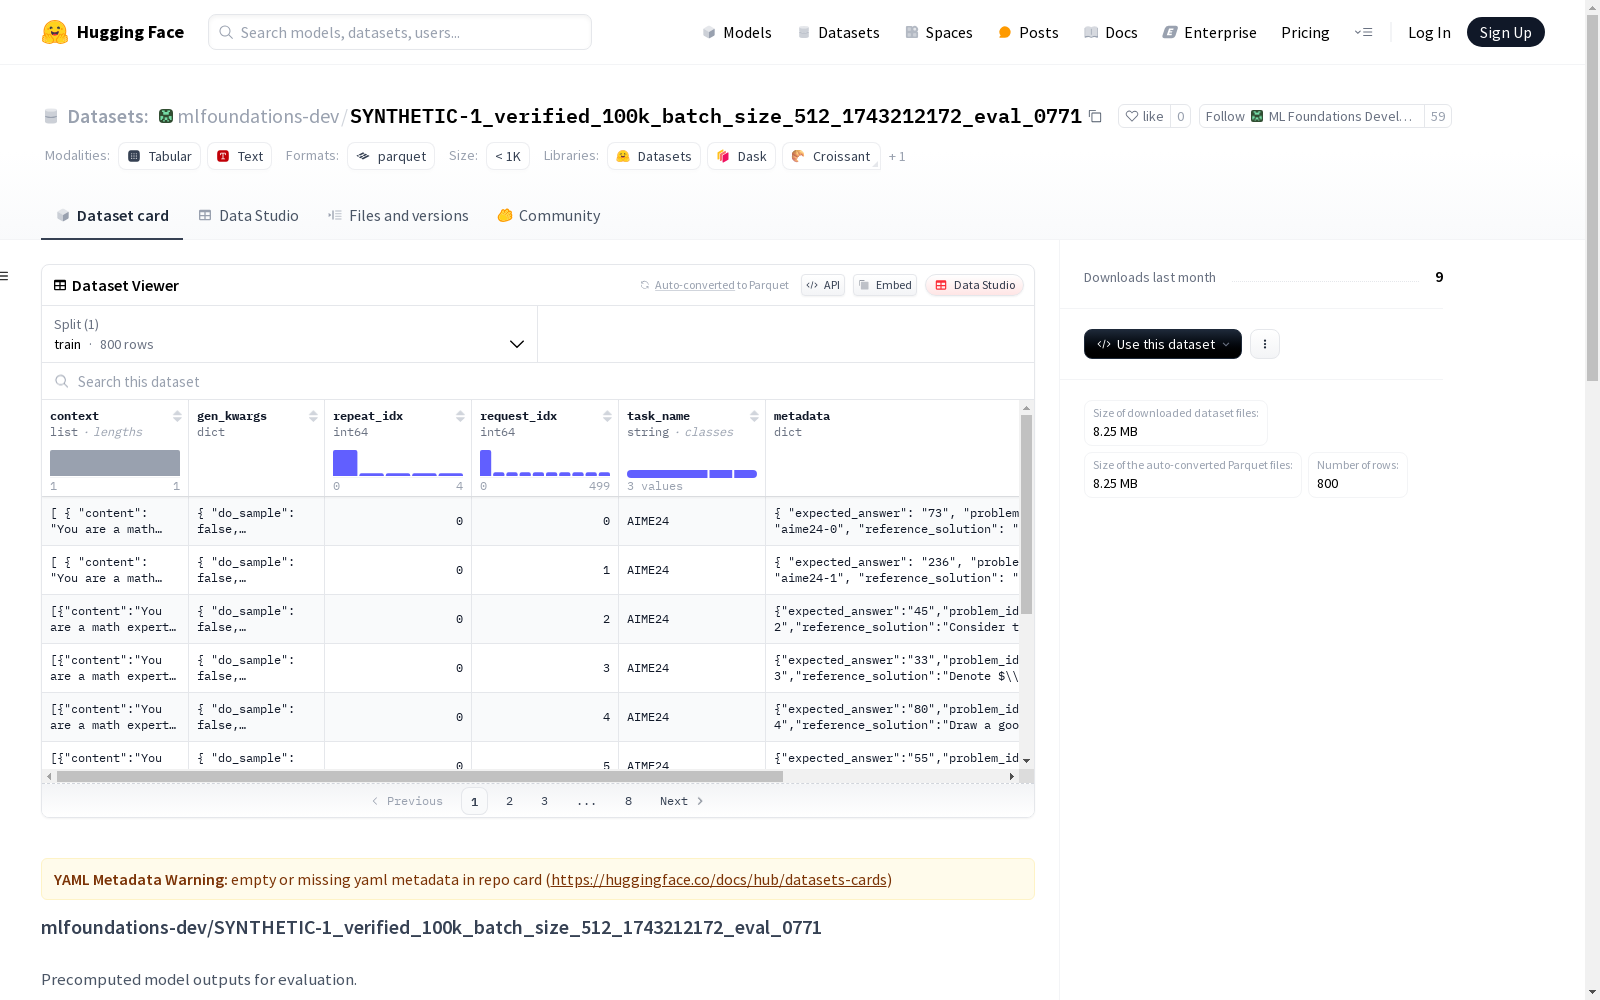Click the Hugging Face logo icon
1600x1000 pixels.
pyautogui.click(x=55, y=32)
